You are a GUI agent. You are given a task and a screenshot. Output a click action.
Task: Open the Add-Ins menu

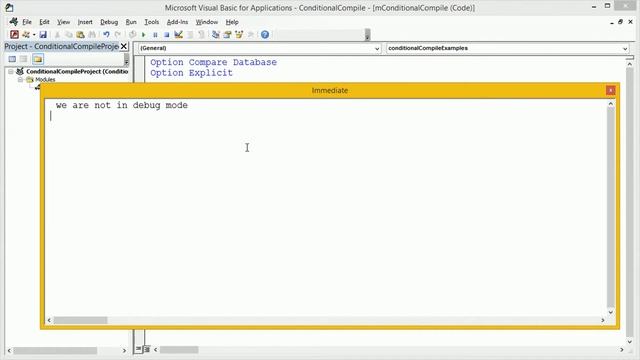click(177, 22)
